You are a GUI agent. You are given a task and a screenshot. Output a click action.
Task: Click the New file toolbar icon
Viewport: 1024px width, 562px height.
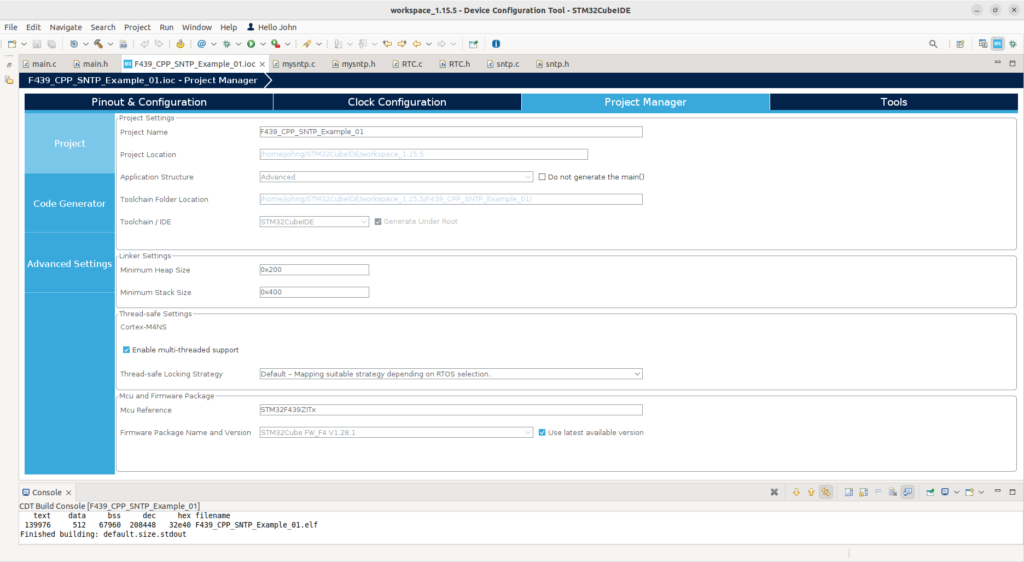pyautogui.click(x=12, y=44)
